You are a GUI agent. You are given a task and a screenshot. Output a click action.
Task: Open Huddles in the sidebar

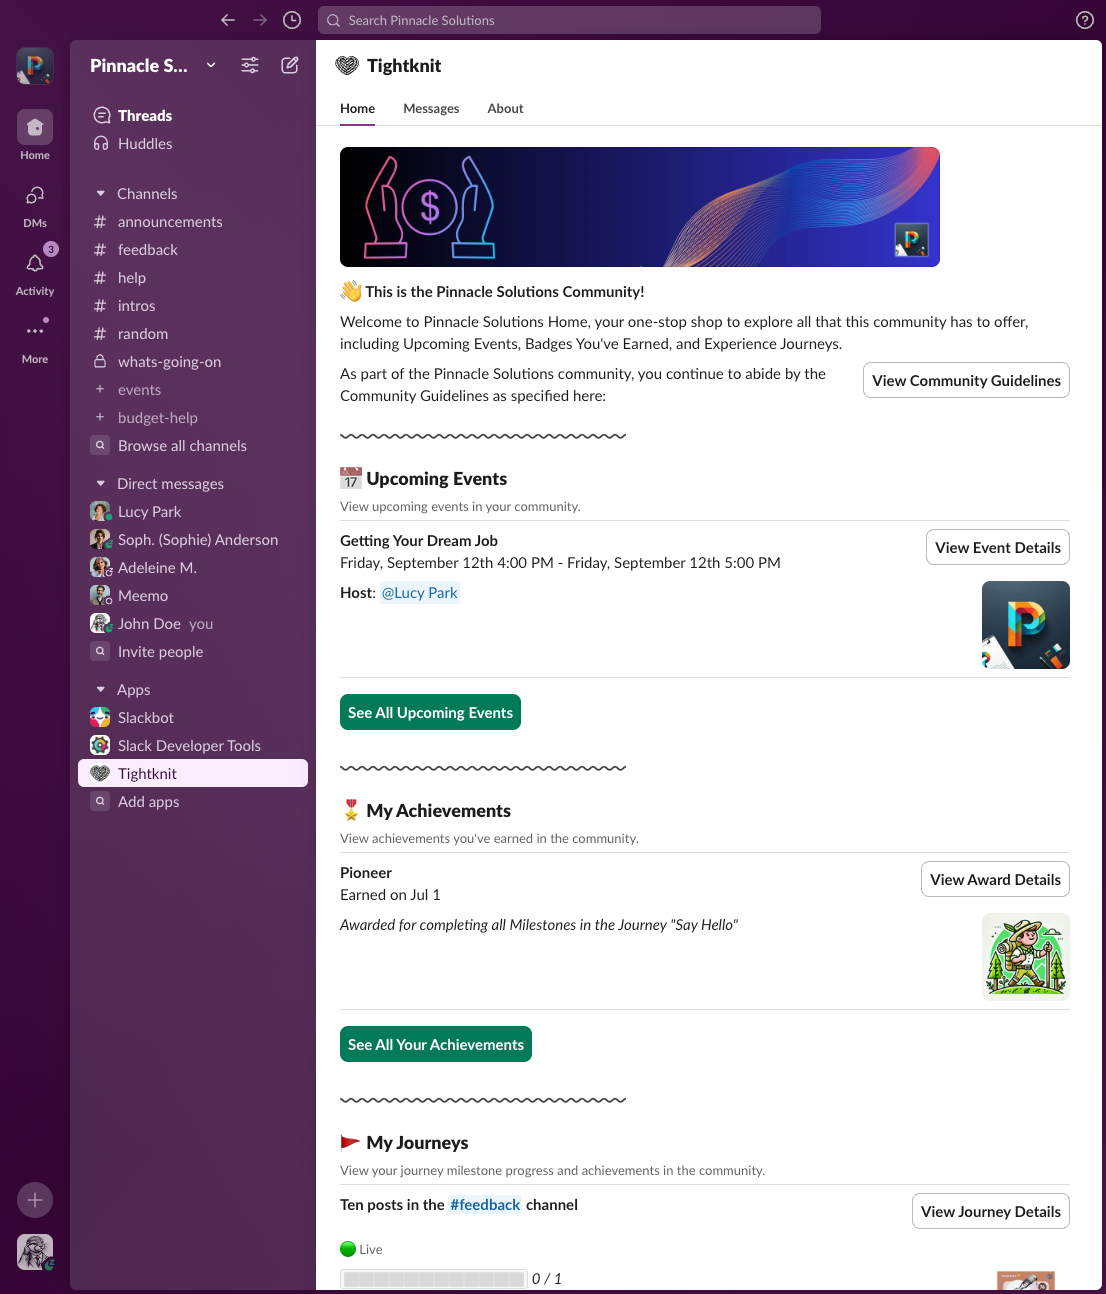(x=193, y=143)
